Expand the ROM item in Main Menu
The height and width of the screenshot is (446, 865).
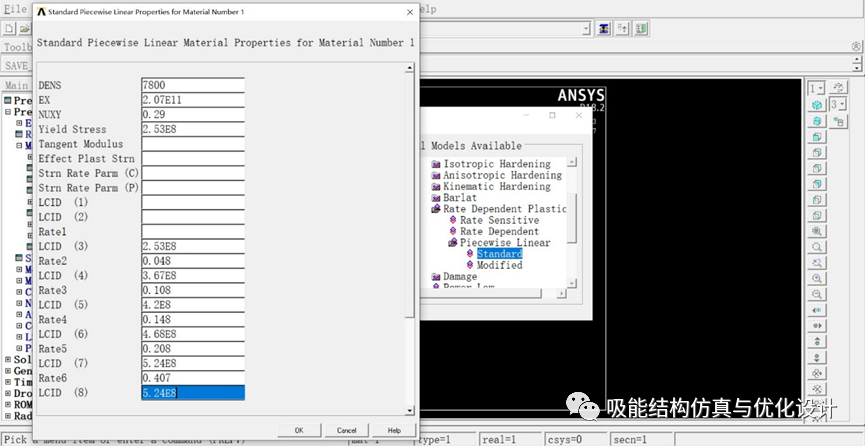[8, 405]
